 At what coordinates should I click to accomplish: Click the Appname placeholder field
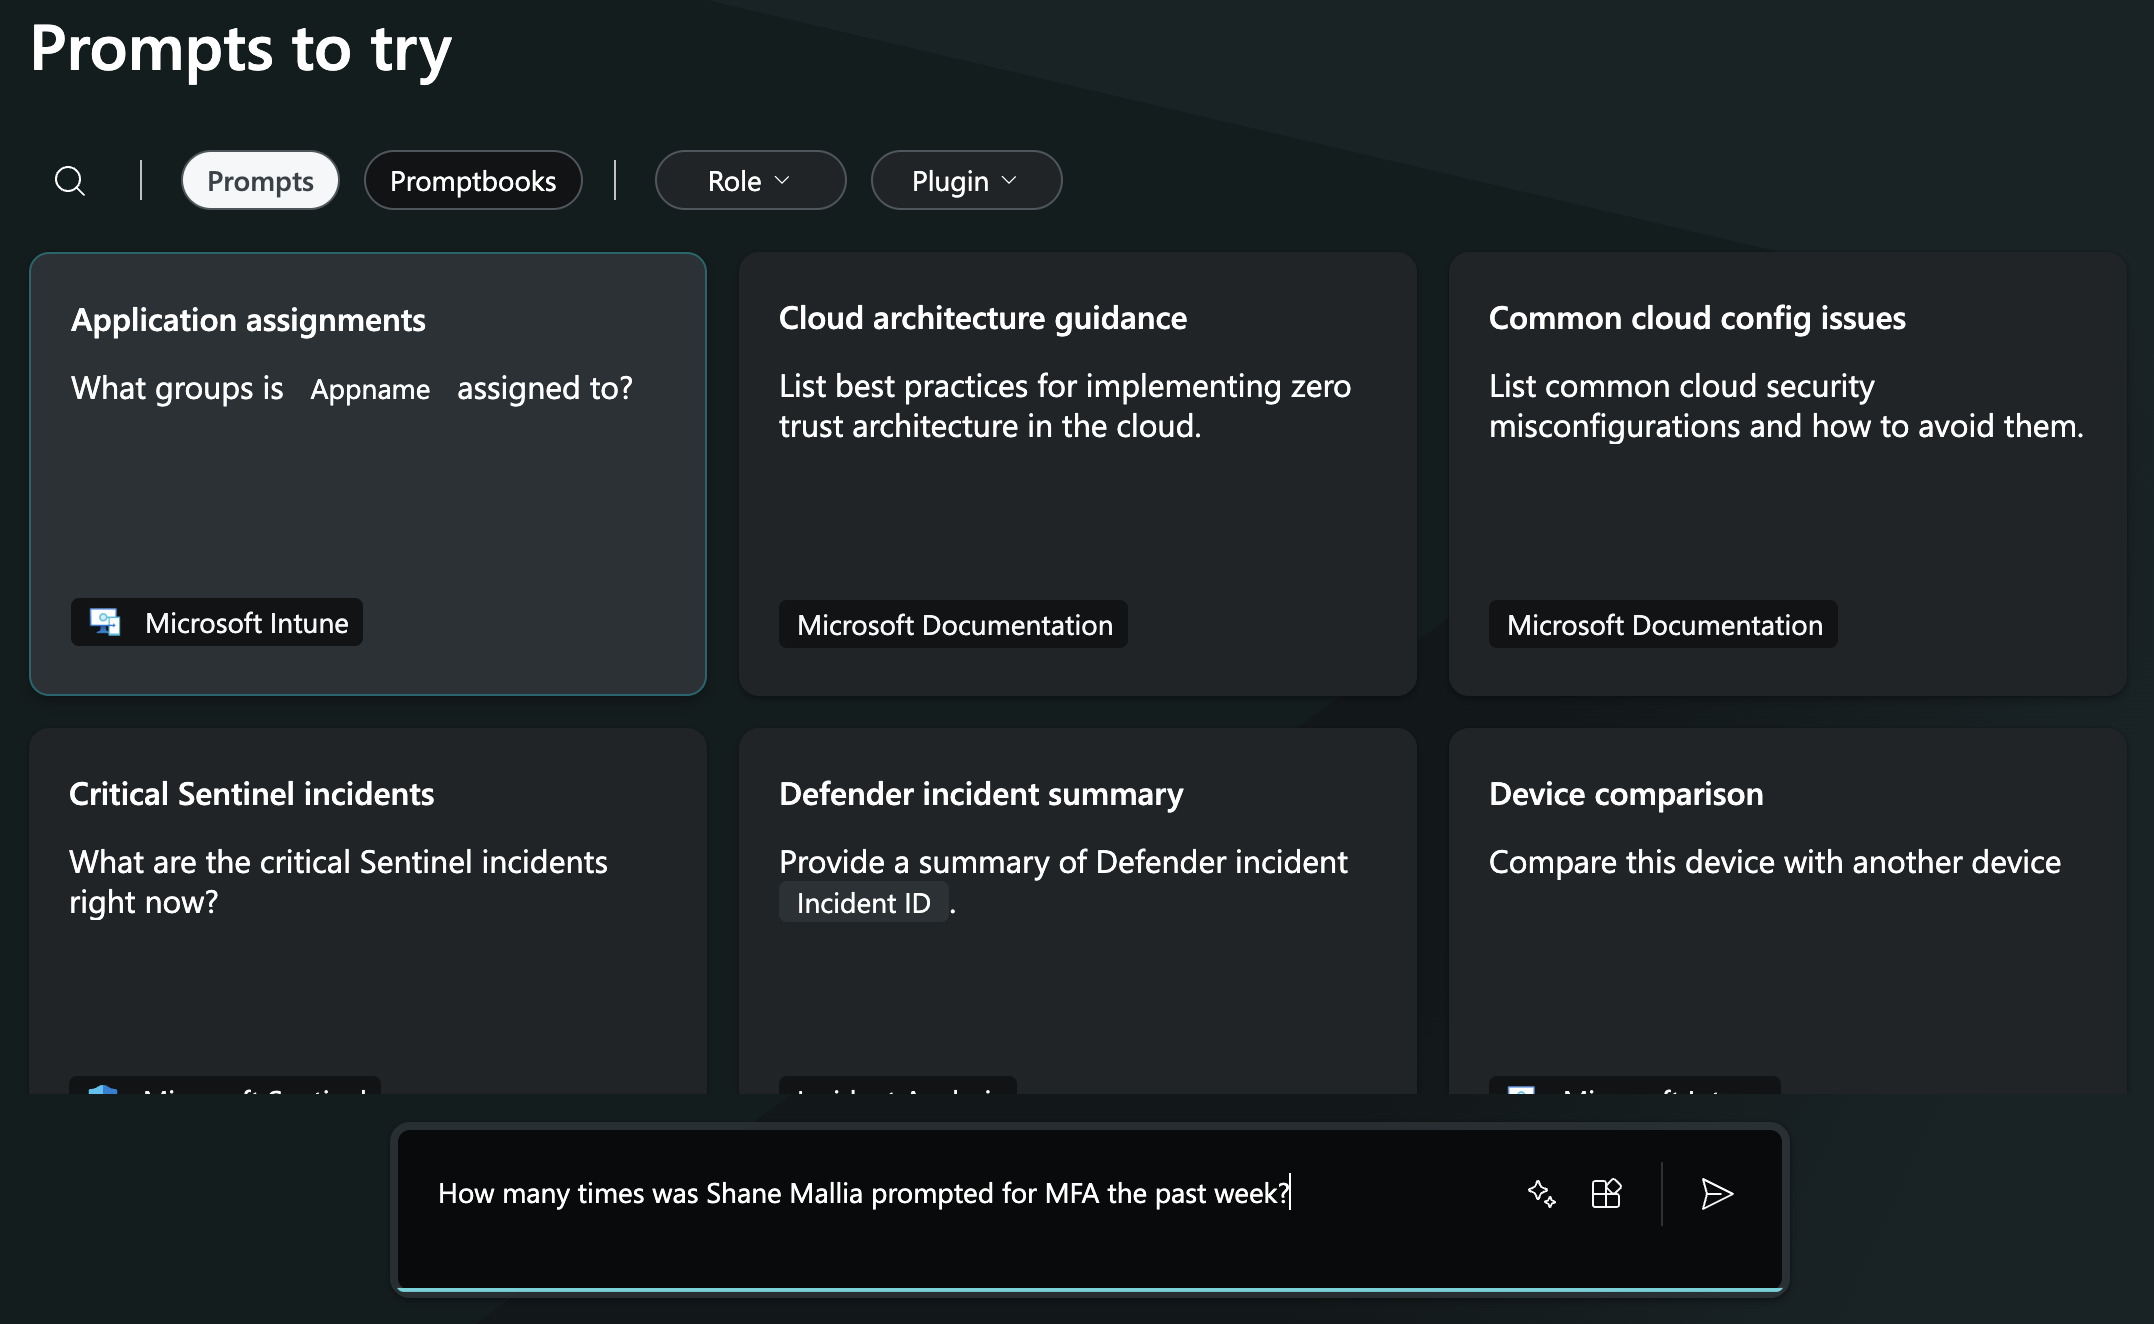tap(370, 389)
